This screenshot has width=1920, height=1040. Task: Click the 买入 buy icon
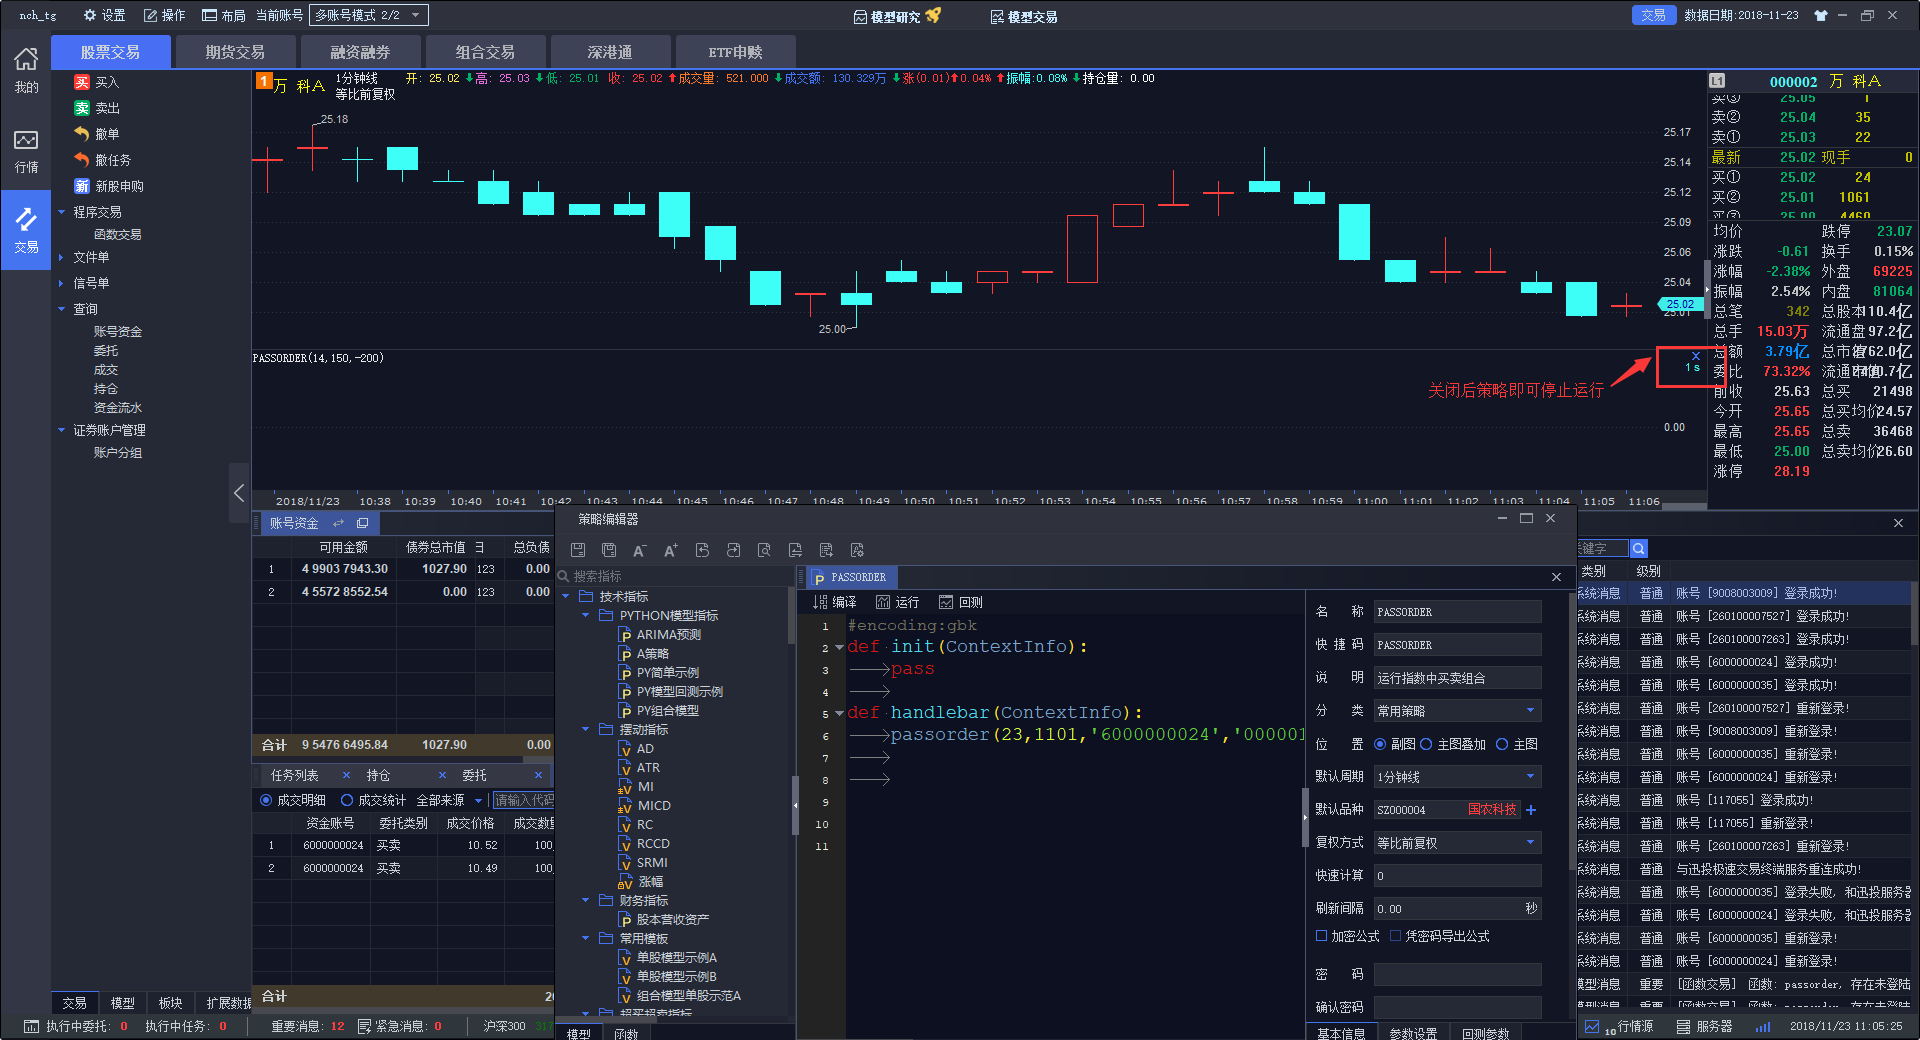coord(82,82)
